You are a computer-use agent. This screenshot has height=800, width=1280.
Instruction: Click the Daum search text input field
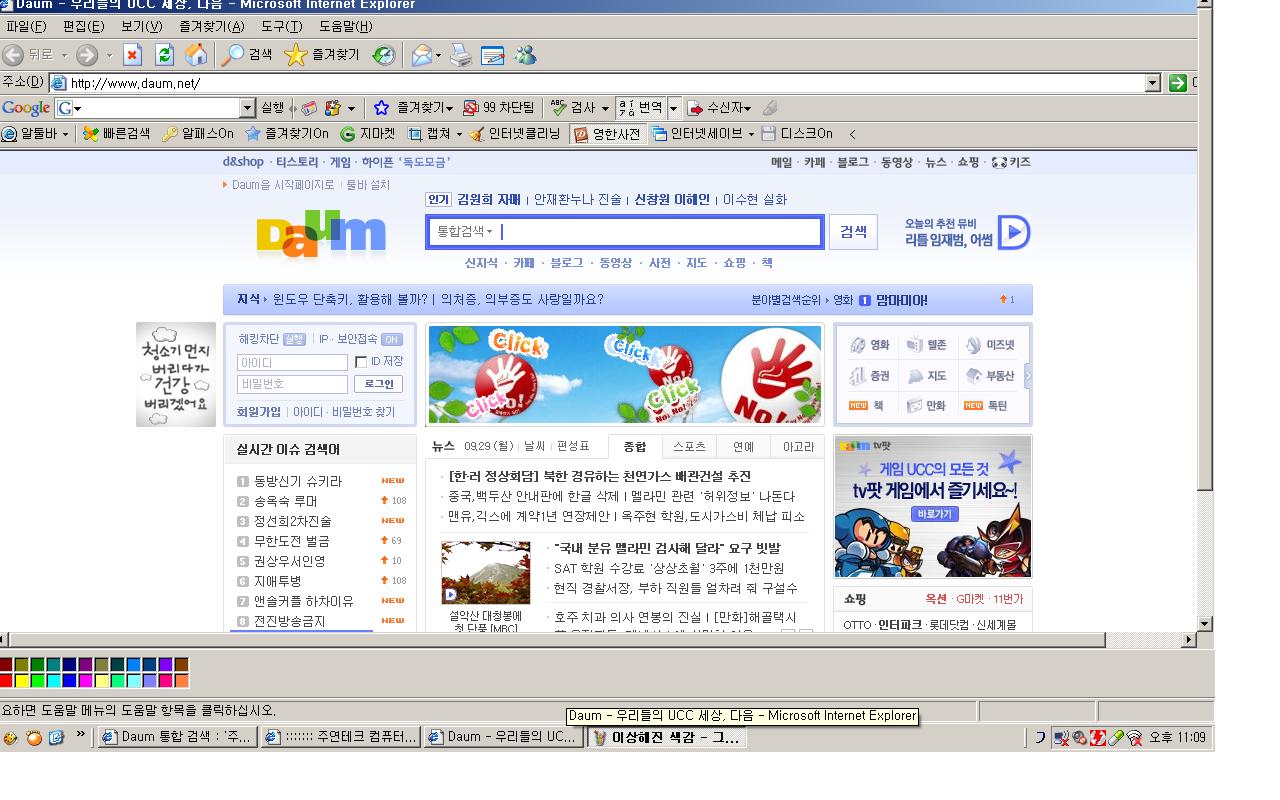coord(660,232)
